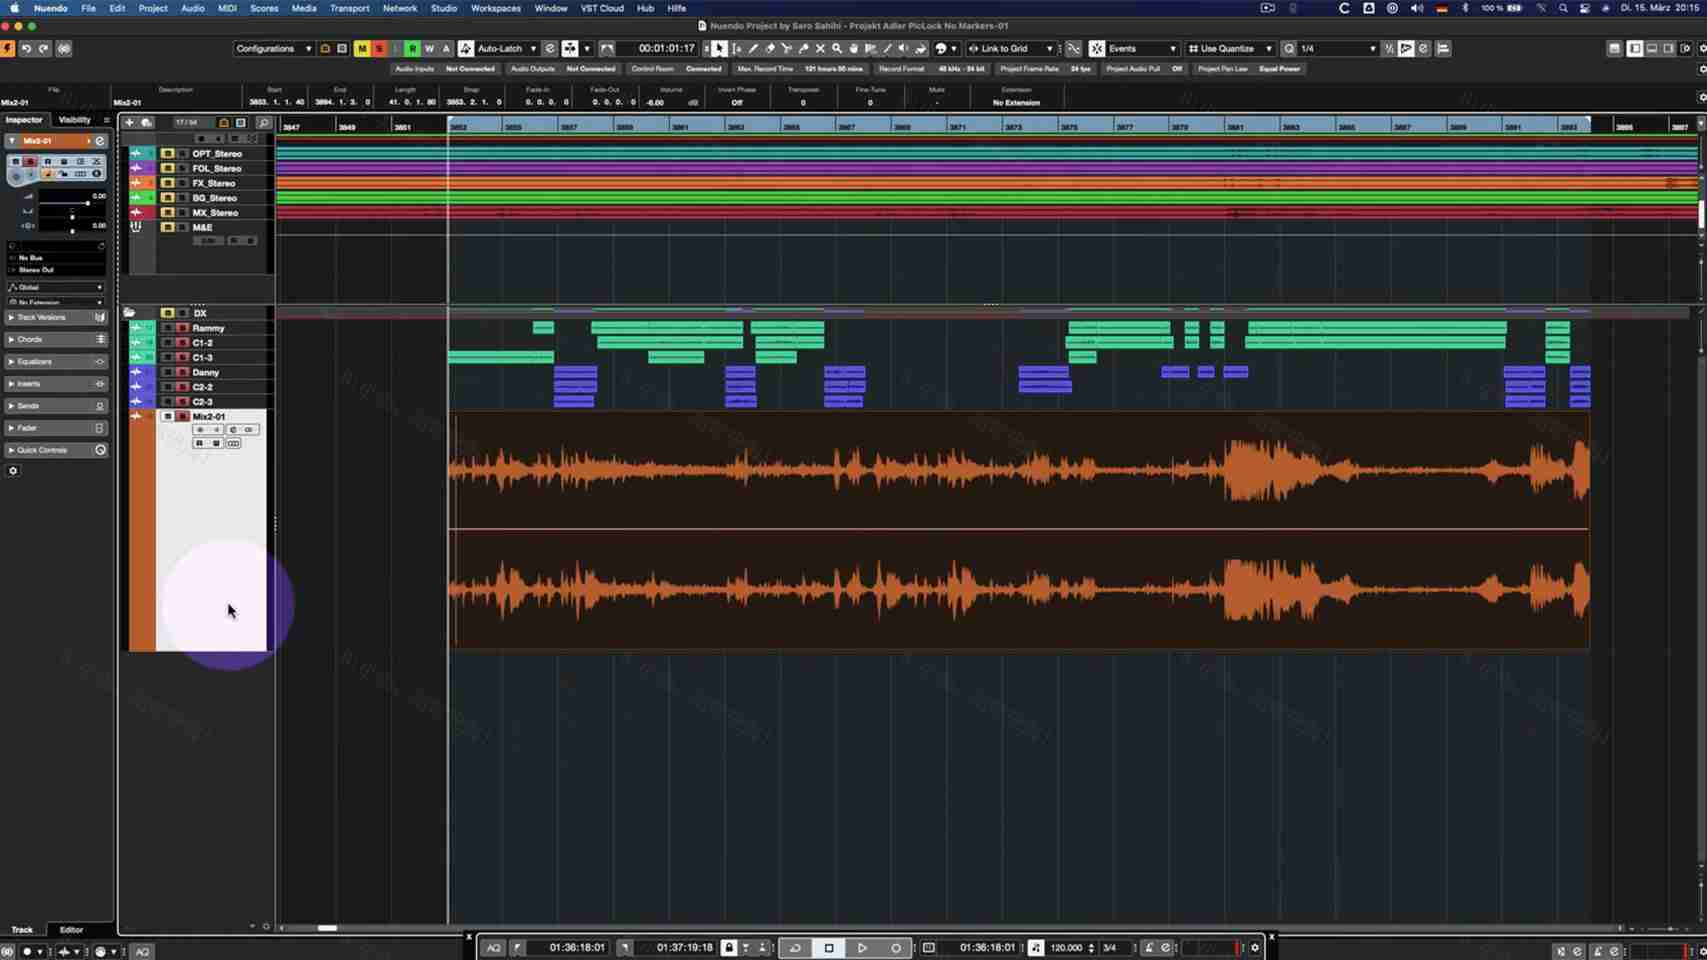The image size is (1707, 960).
Task: Open the Auto-Latch automation mode dropdown
Action: pyautogui.click(x=506, y=48)
